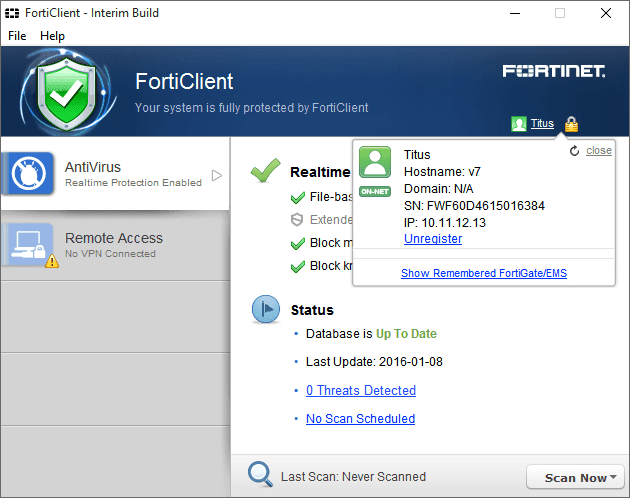Screen dimensions: 630x498
Task: Click the Titus user link in header
Action: 542,123
